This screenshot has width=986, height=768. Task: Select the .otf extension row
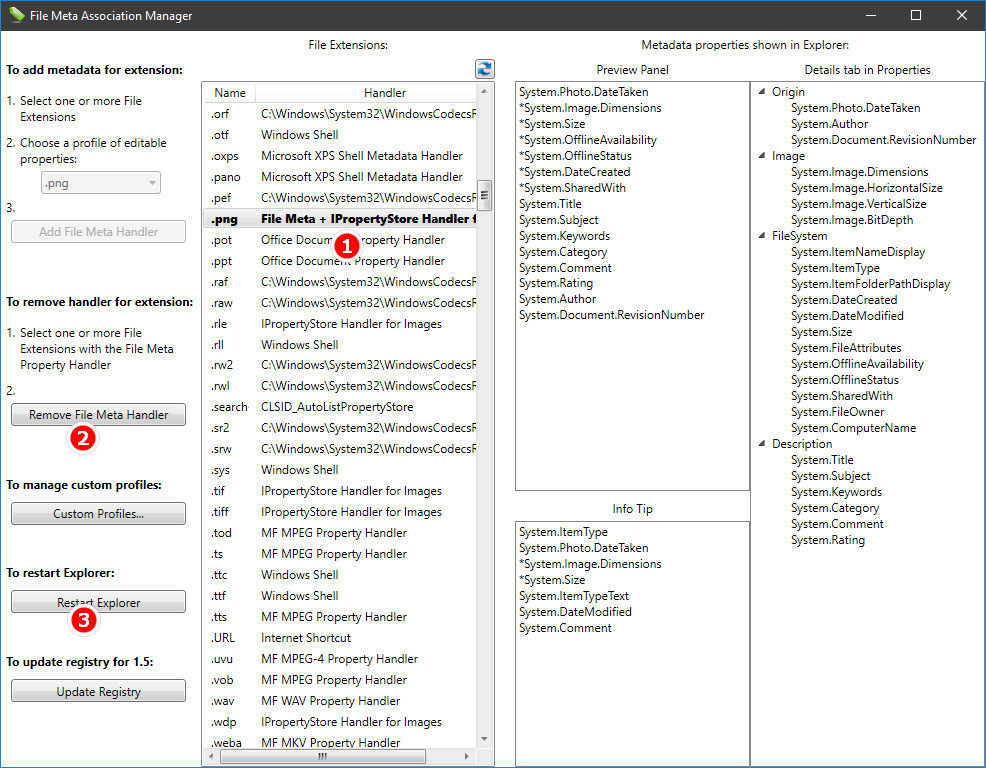click(x=340, y=135)
